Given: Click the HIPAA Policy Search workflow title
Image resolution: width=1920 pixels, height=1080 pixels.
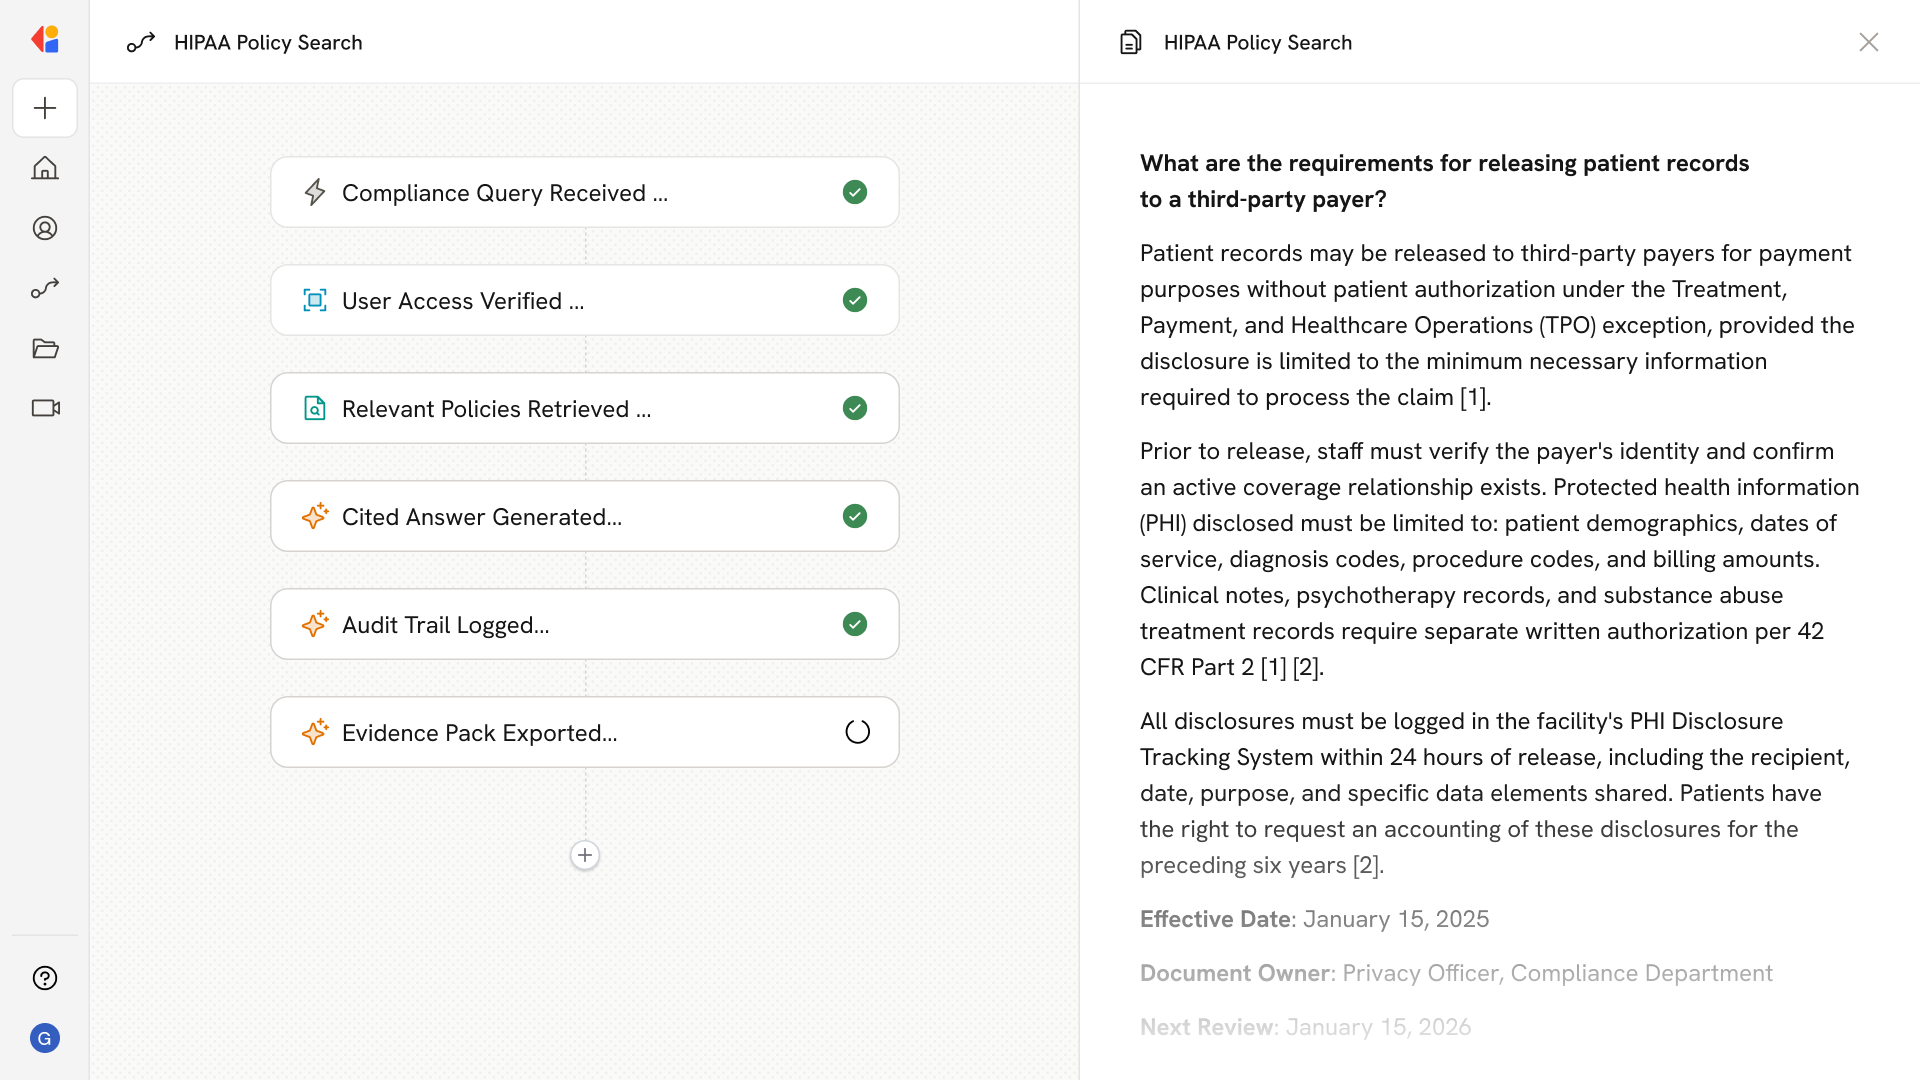Looking at the screenshot, I should pyautogui.click(x=268, y=42).
